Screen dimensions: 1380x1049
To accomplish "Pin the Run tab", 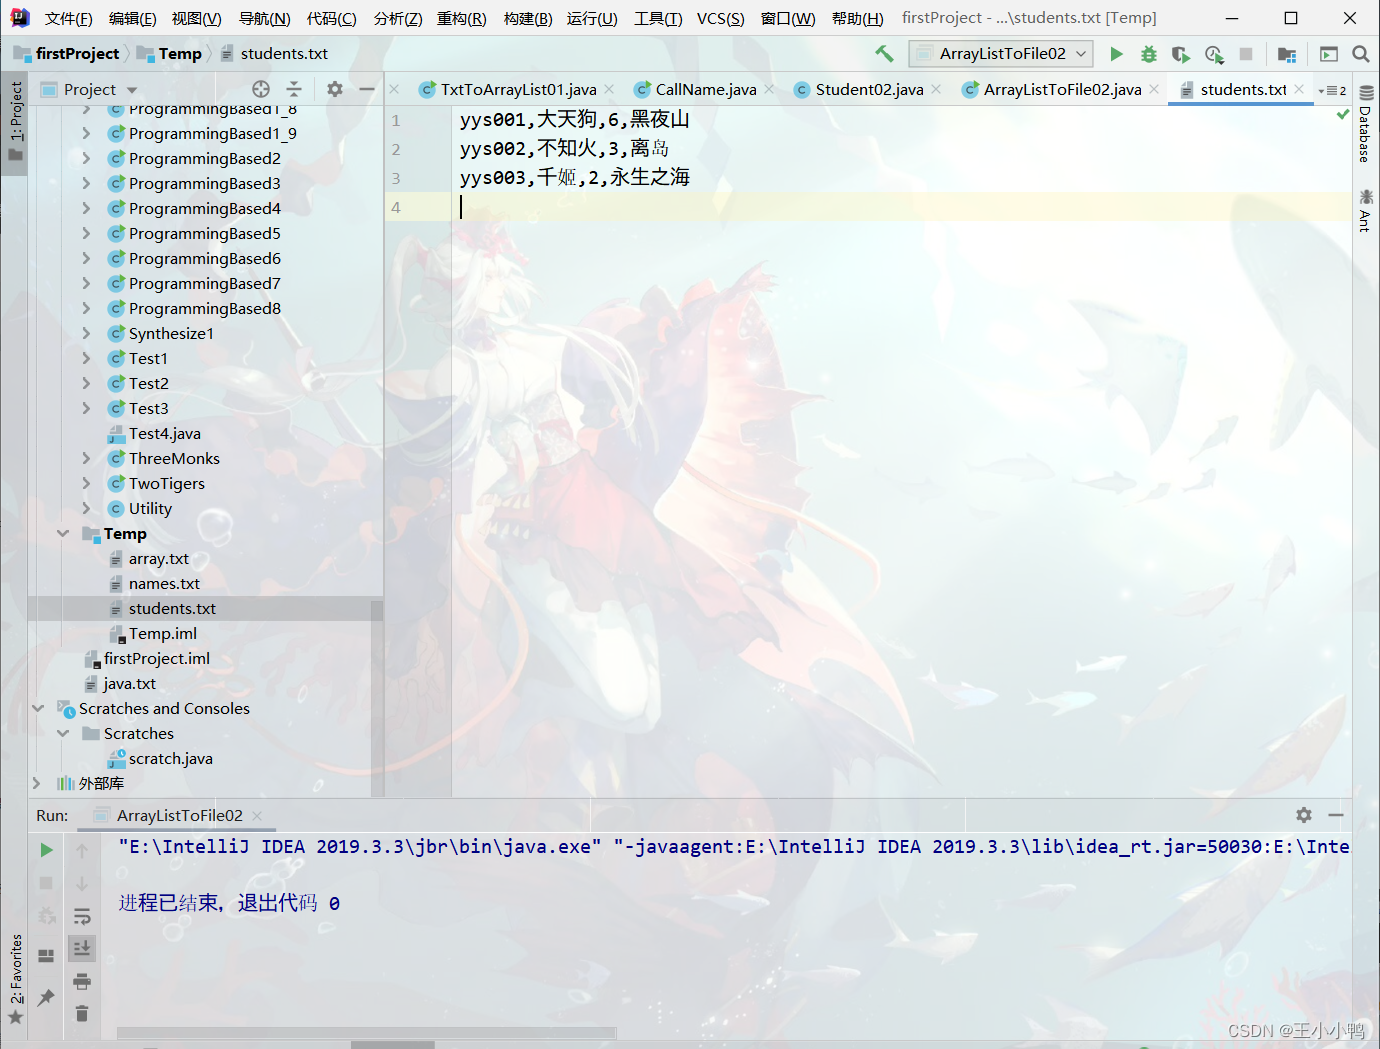I will [46, 997].
